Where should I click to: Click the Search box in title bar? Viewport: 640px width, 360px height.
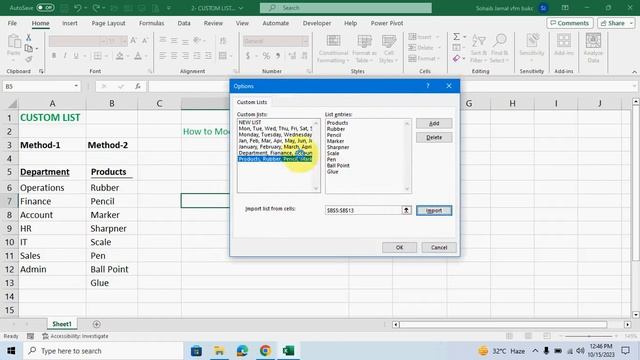[346, 8]
